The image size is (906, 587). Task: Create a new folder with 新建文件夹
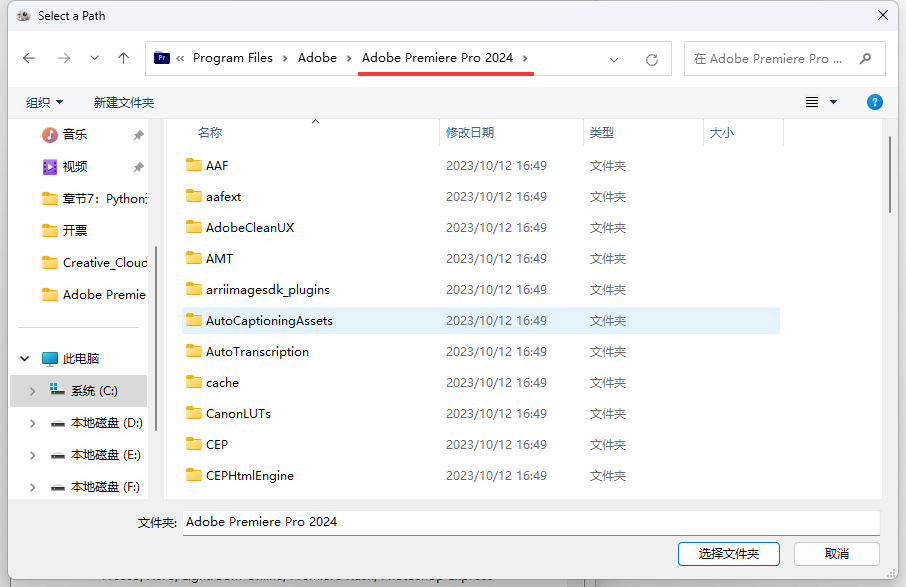(124, 103)
